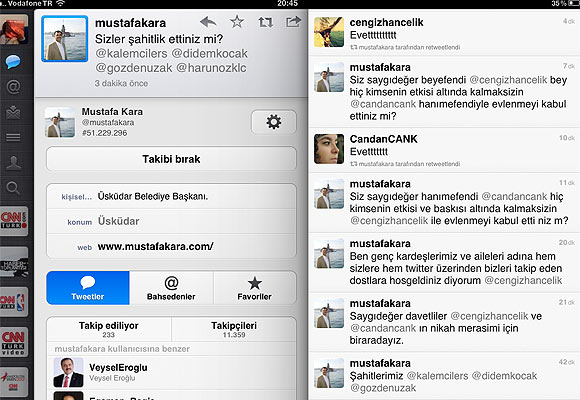Open lists via three-lines sidebar icon
This screenshot has height=400, width=580.
point(13,137)
